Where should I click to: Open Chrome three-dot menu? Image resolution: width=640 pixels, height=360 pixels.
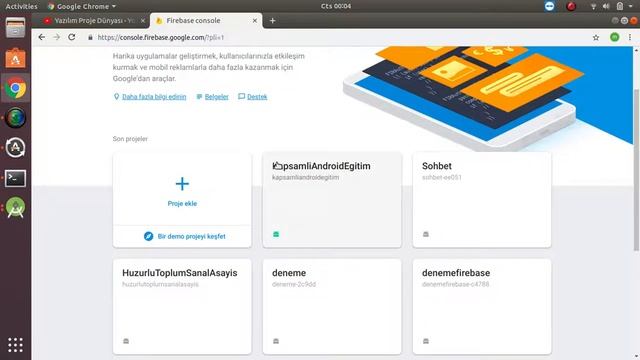click(x=630, y=37)
